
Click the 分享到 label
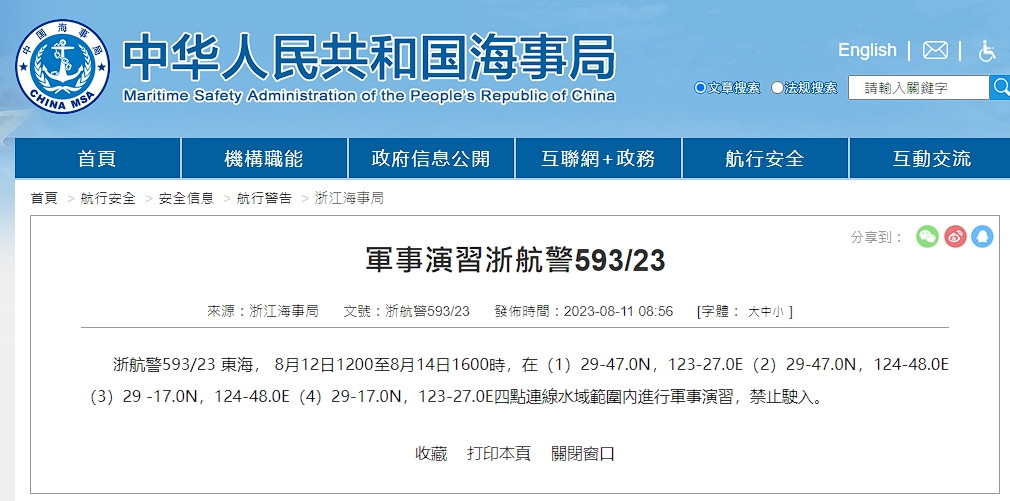pyautogui.click(x=877, y=237)
